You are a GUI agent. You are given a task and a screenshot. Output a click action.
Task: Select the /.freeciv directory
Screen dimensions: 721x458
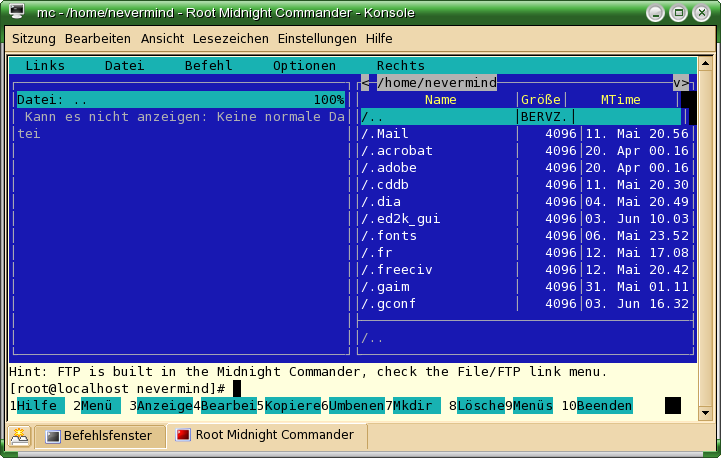click(x=525, y=270)
